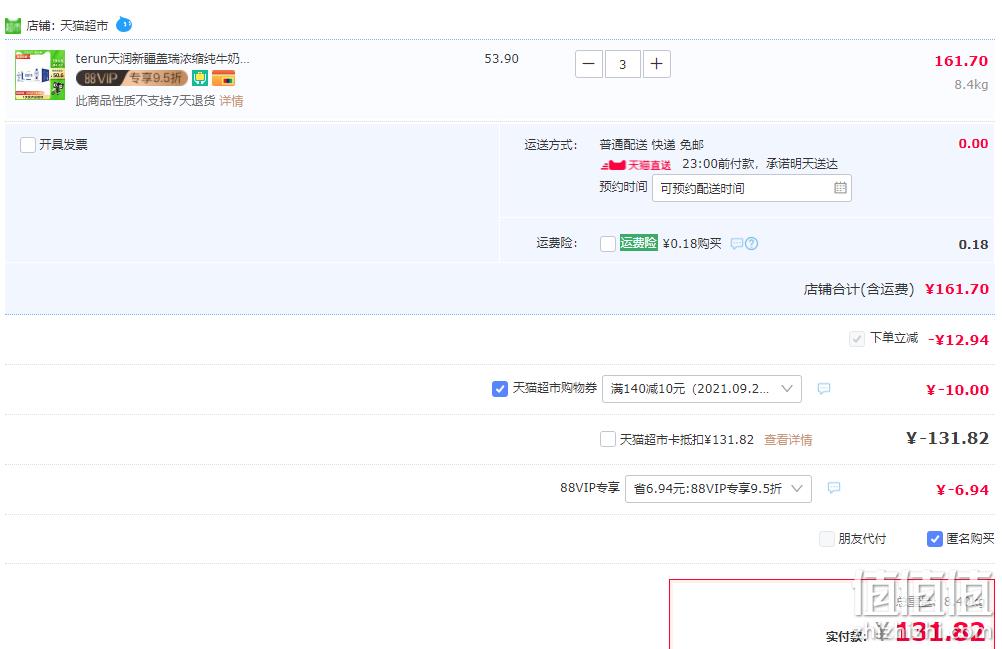
Task: Click the unit price 53.90
Action: [502, 59]
